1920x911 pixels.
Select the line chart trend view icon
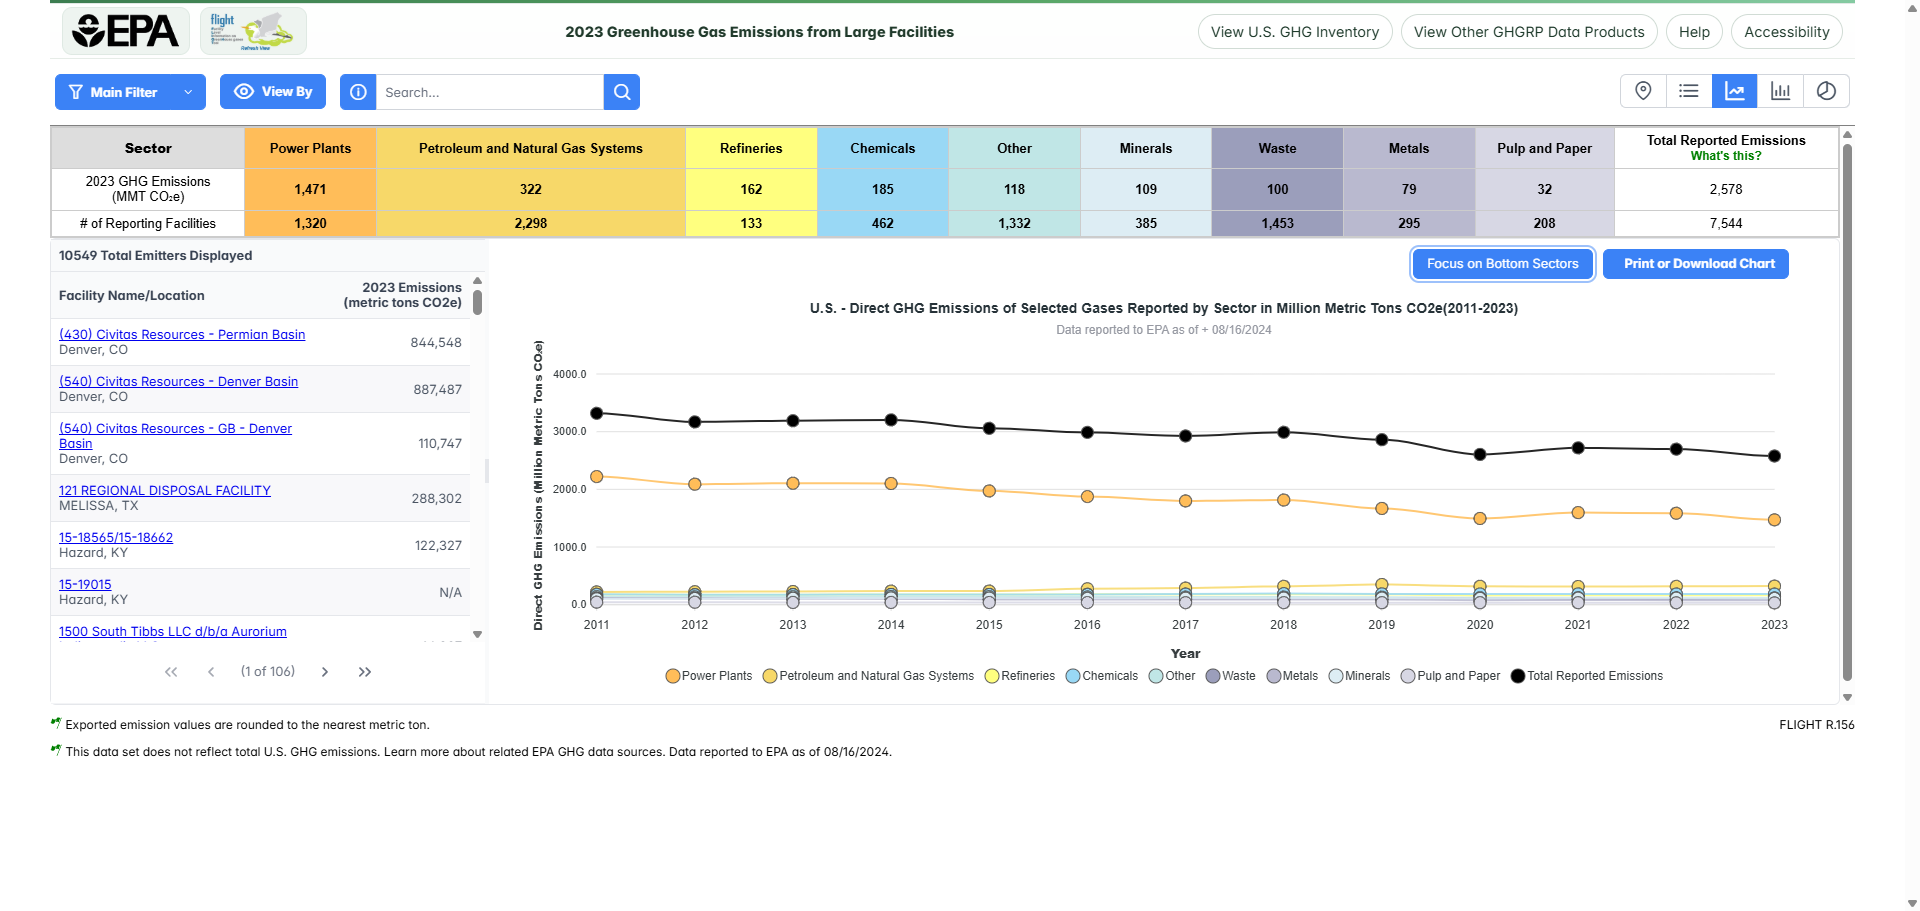tap(1735, 91)
